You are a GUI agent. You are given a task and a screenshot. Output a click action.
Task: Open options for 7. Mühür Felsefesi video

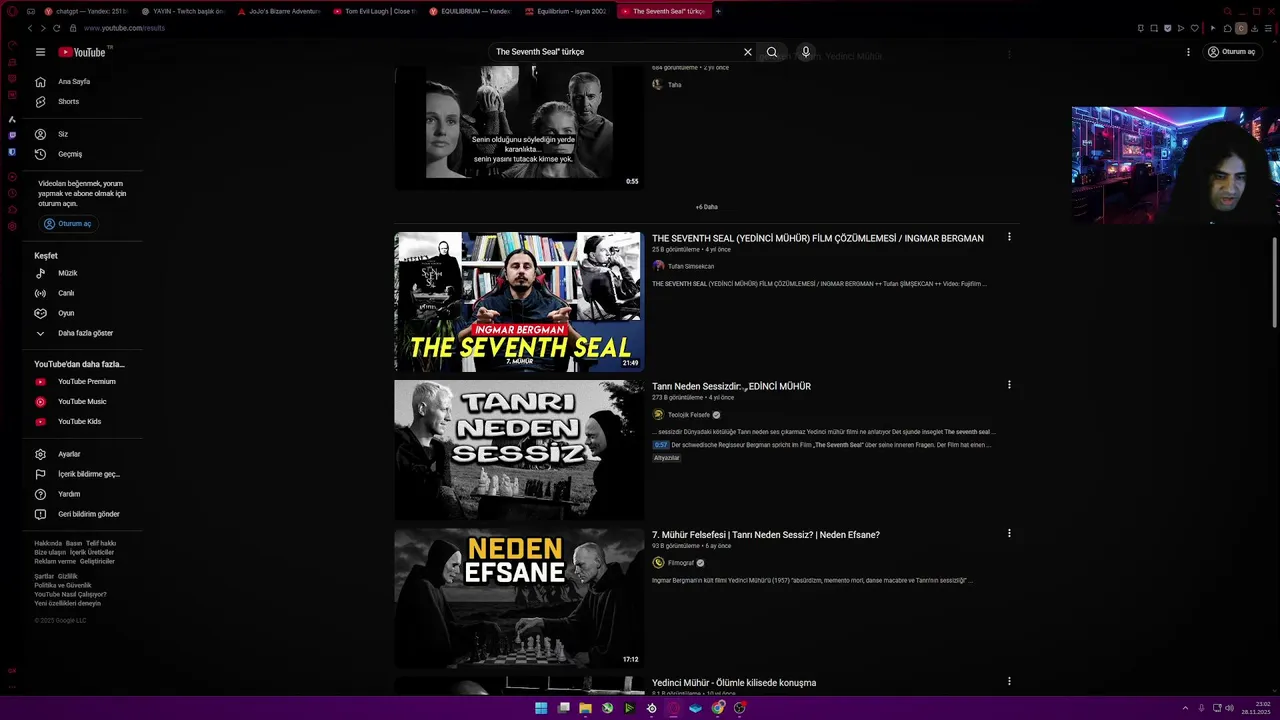coord(1009,534)
